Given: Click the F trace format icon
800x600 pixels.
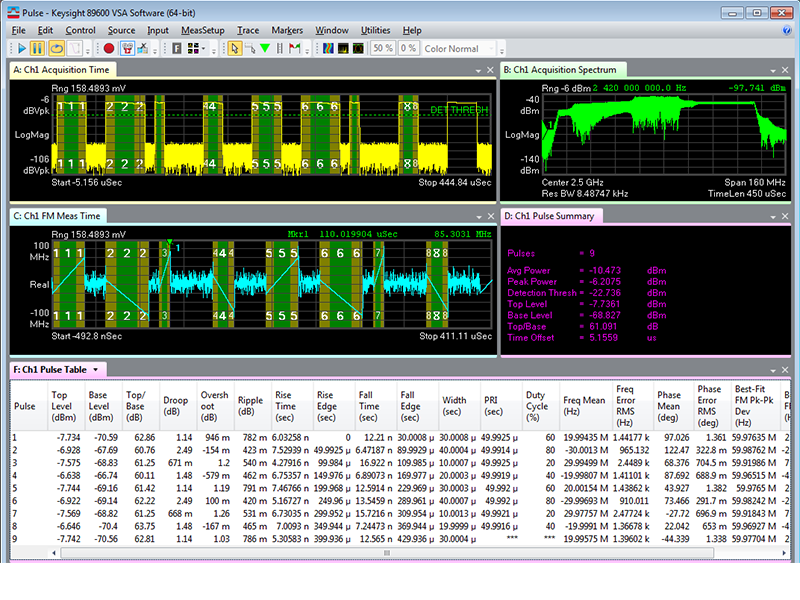Looking at the screenshot, I should (176, 48).
